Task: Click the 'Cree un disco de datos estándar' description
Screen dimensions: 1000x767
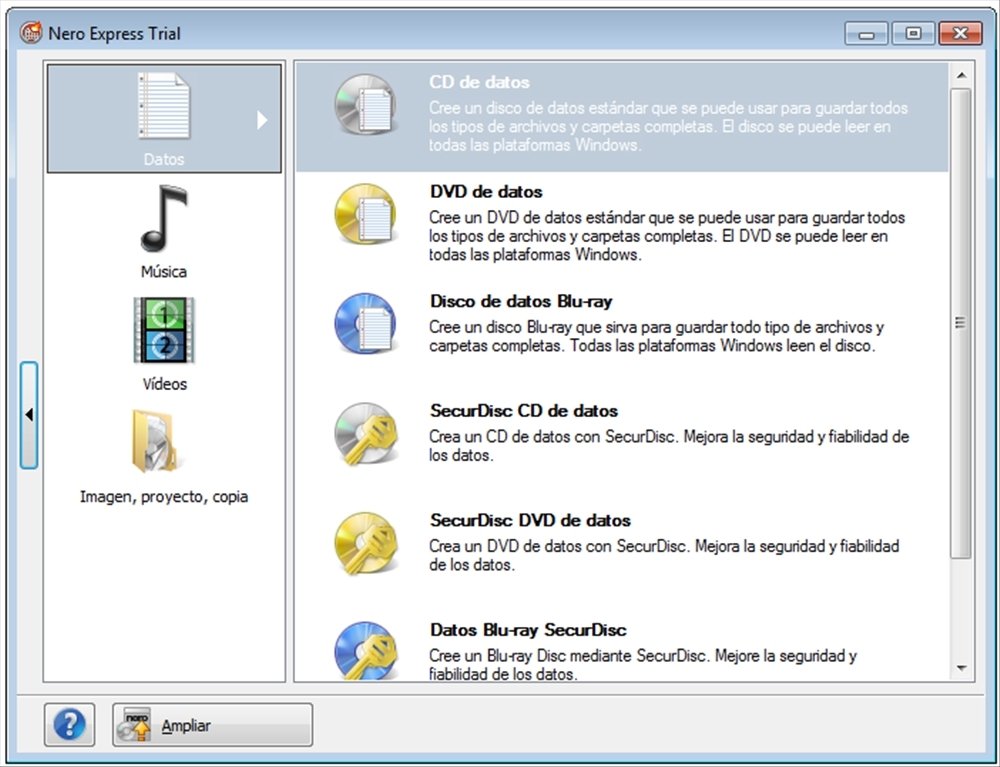Action: pos(668,126)
